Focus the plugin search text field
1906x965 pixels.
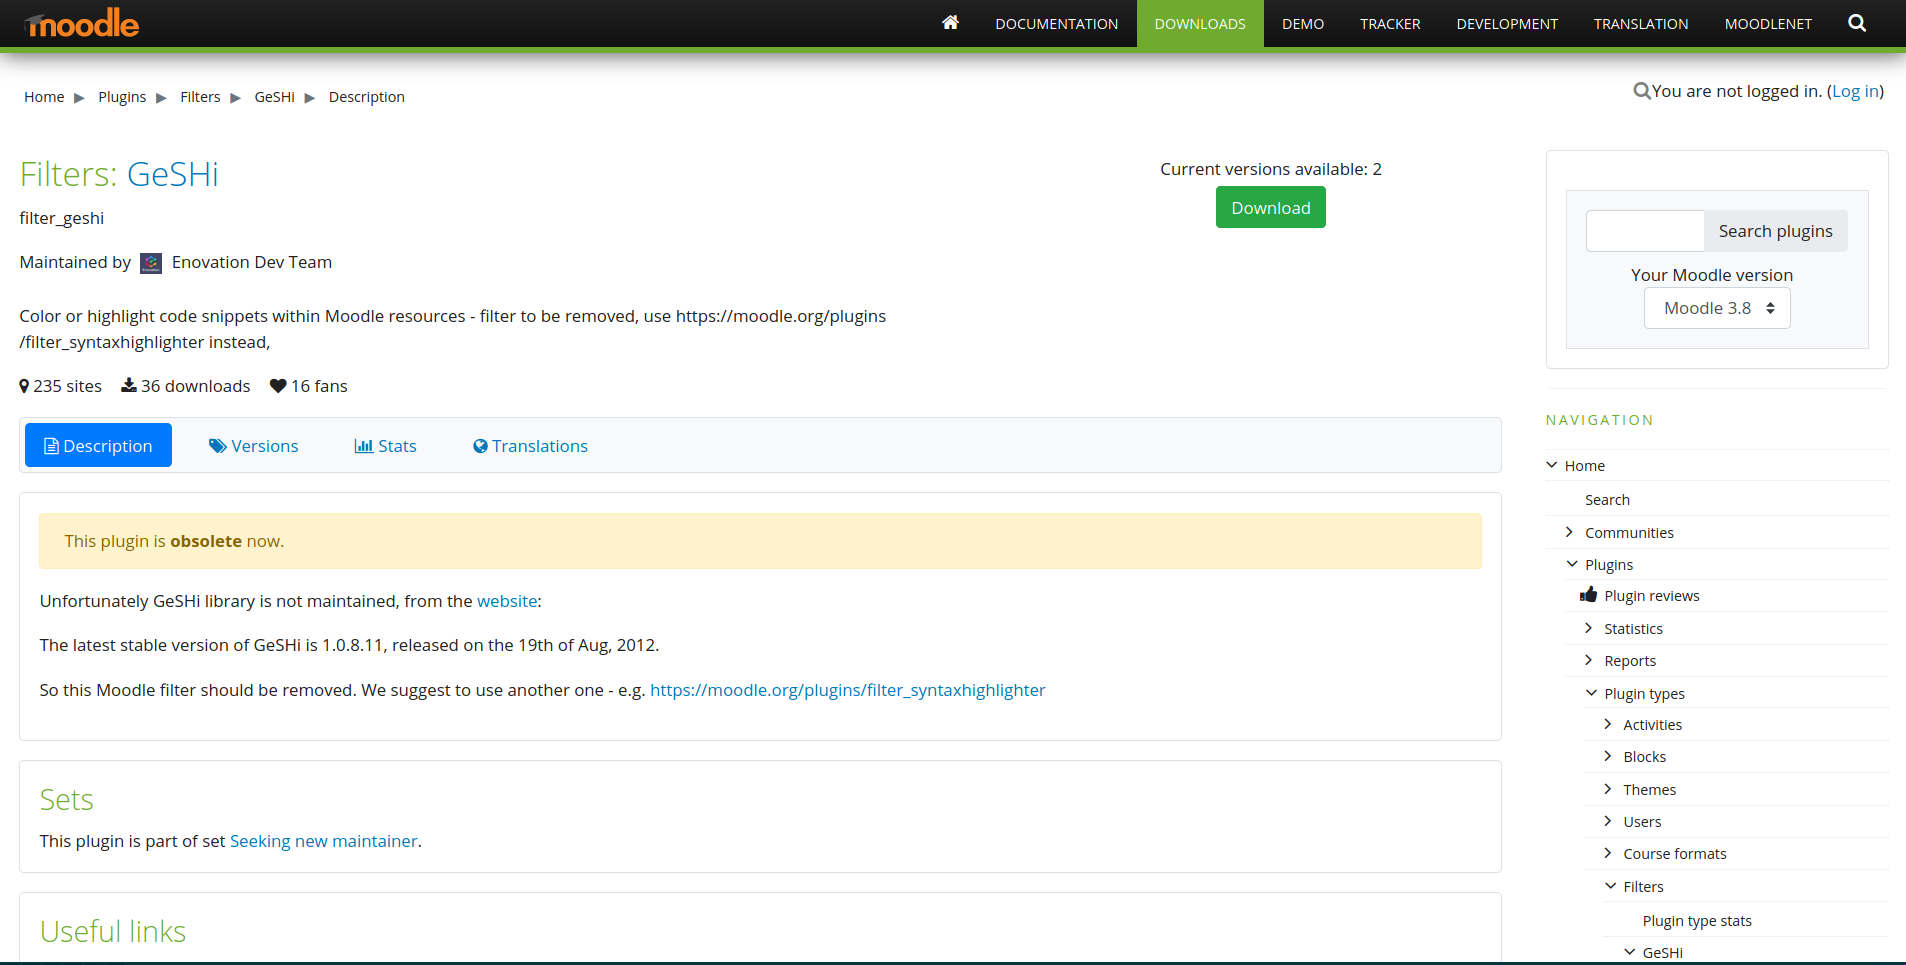pyautogui.click(x=1645, y=231)
